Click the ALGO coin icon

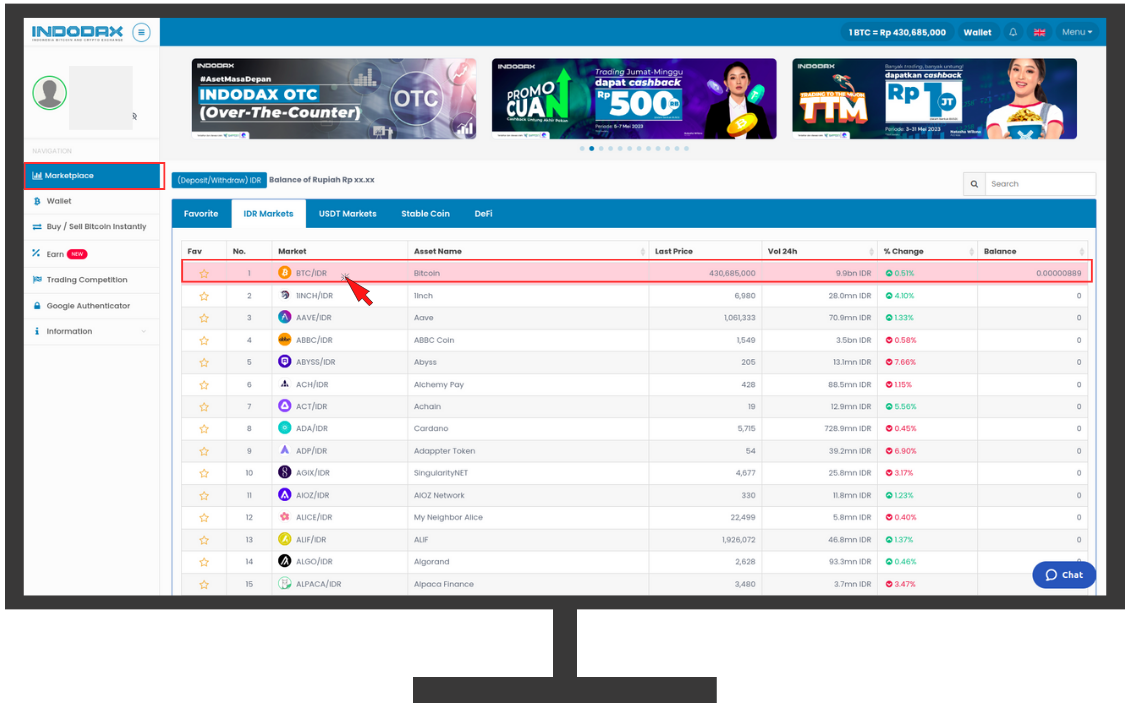pyautogui.click(x=285, y=561)
